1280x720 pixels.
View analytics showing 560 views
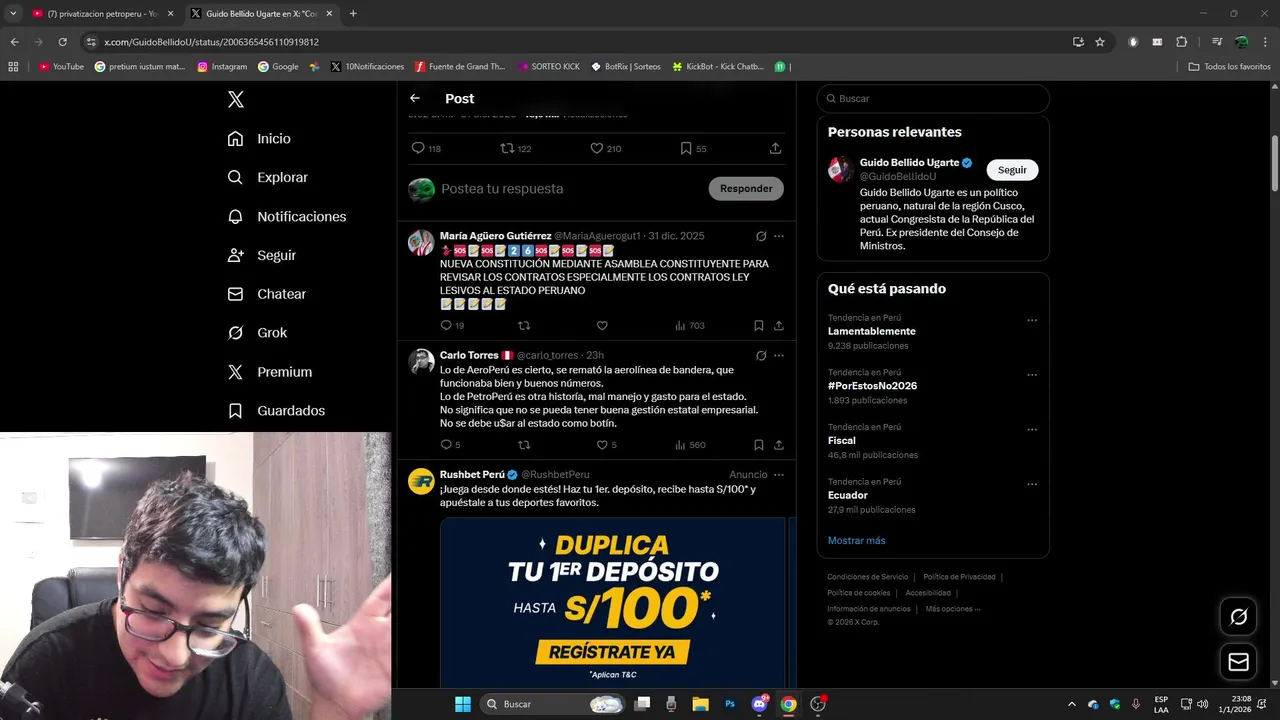pyautogui.click(x=690, y=445)
